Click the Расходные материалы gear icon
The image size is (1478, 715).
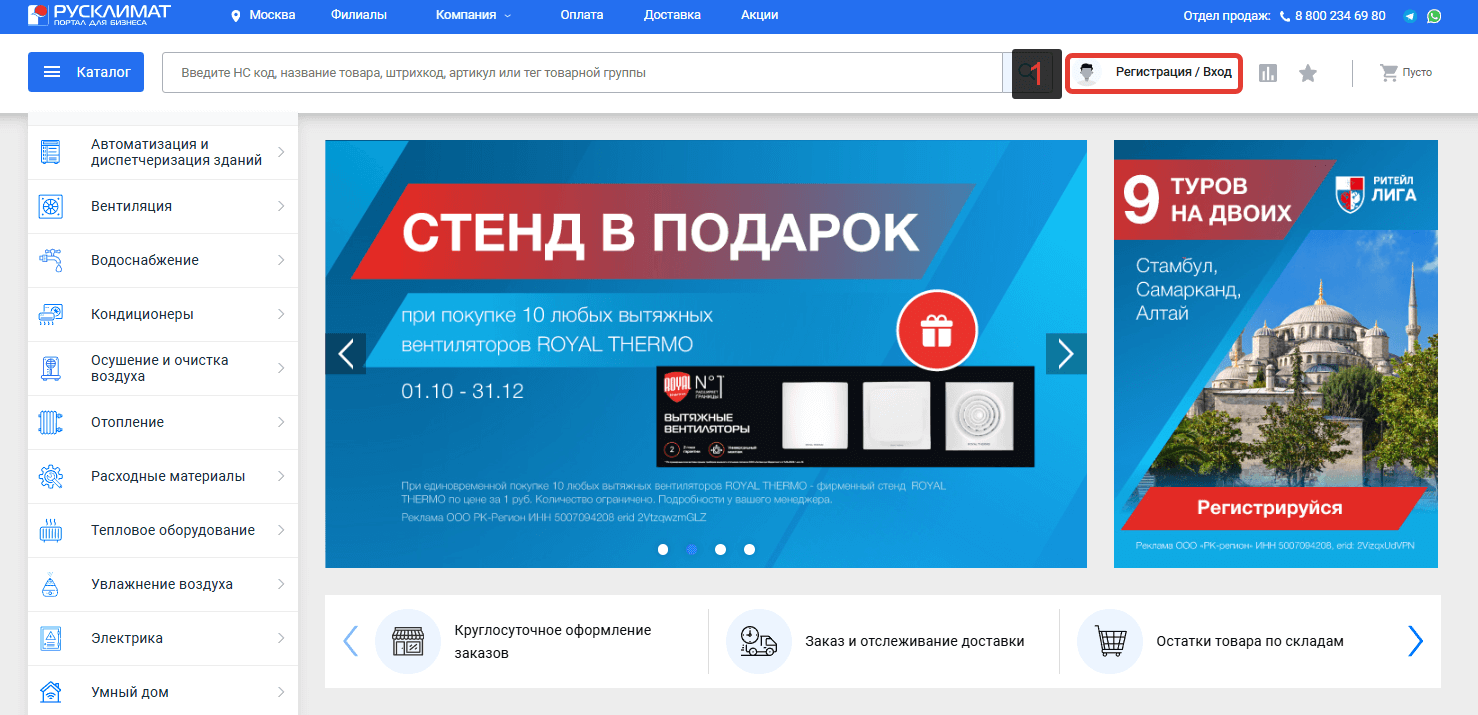pyautogui.click(x=50, y=476)
